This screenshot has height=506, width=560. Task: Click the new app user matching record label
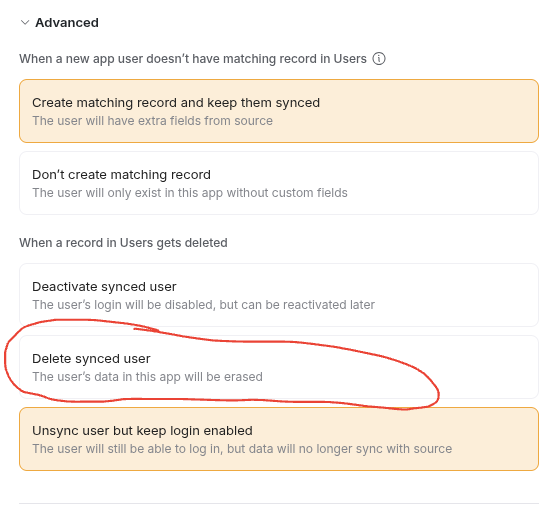tap(193, 59)
